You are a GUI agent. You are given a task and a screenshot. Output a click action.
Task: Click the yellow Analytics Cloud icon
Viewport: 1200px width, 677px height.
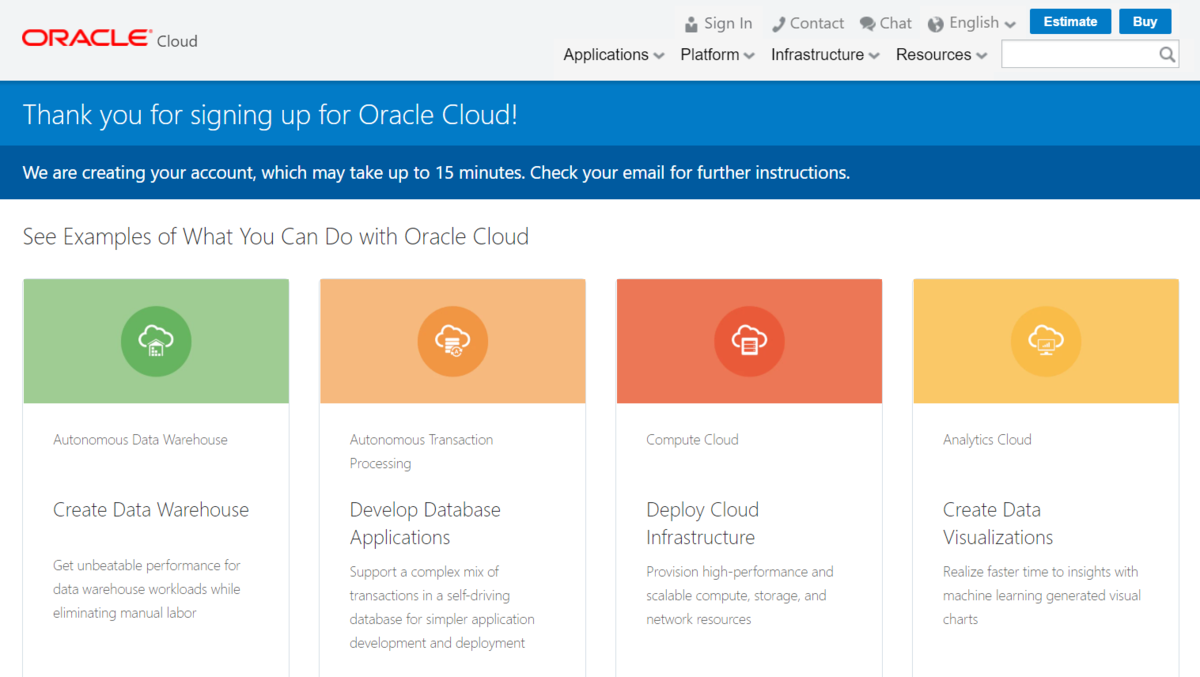pyautogui.click(x=1046, y=341)
